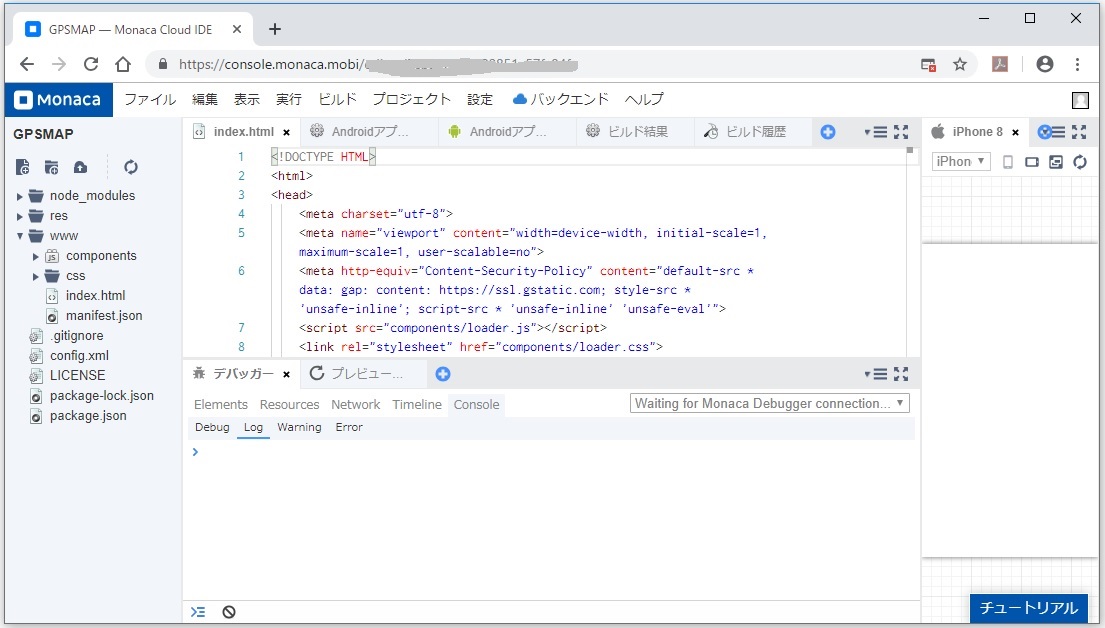Image resolution: width=1105 pixels, height=628 pixels.
Task: Open the Monaca Debugger connection dropdown
Action: (770, 404)
